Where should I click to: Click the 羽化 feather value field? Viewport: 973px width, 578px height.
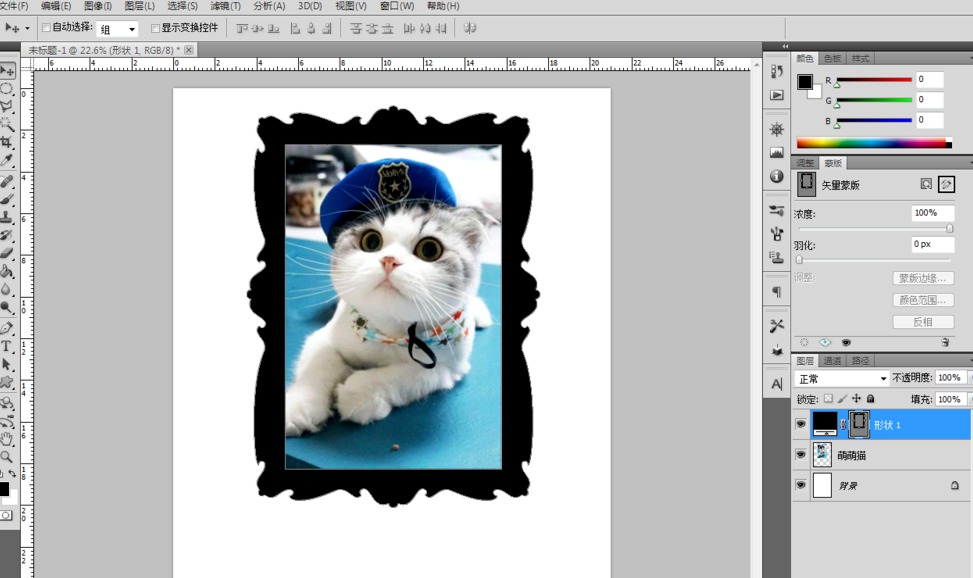coord(932,245)
